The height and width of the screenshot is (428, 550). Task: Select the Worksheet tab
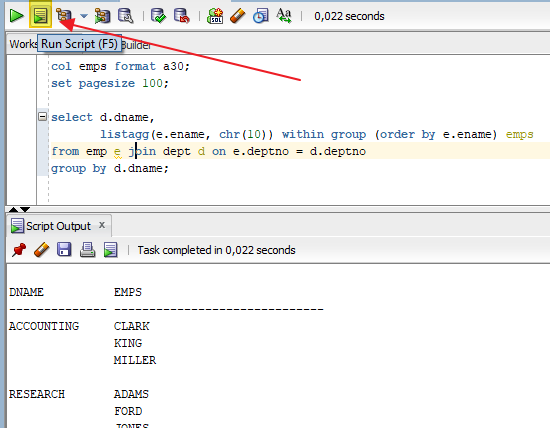coord(22,45)
